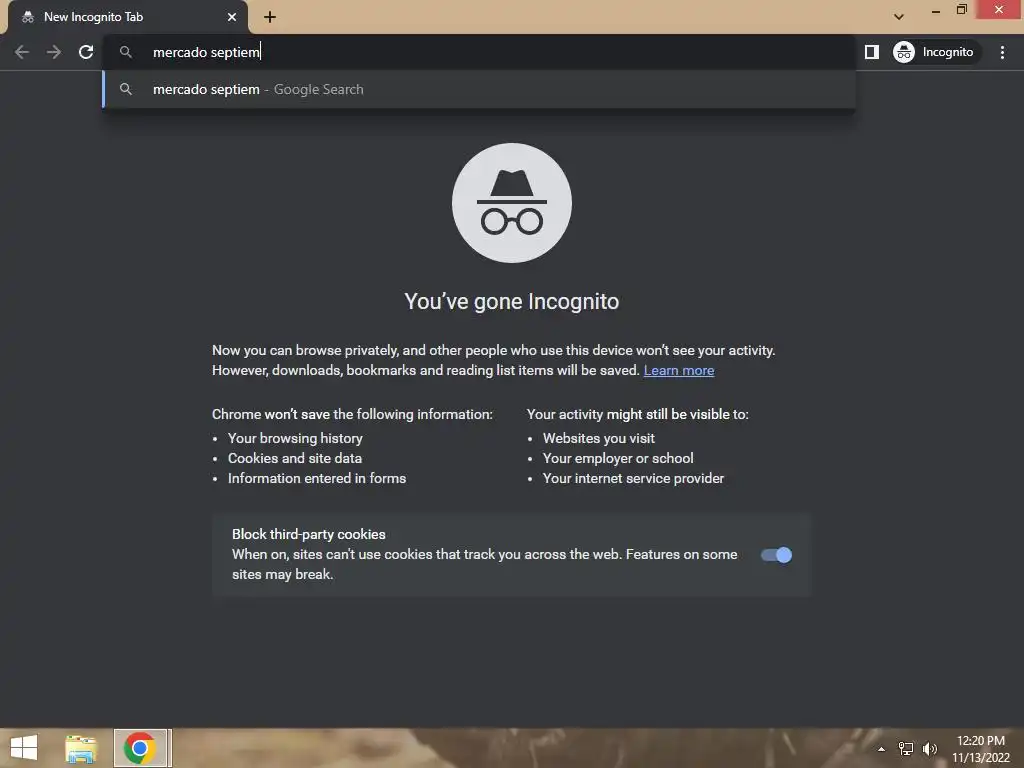Restore down the Chrome window
This screenshot has width=1024, height=768.
961,10
